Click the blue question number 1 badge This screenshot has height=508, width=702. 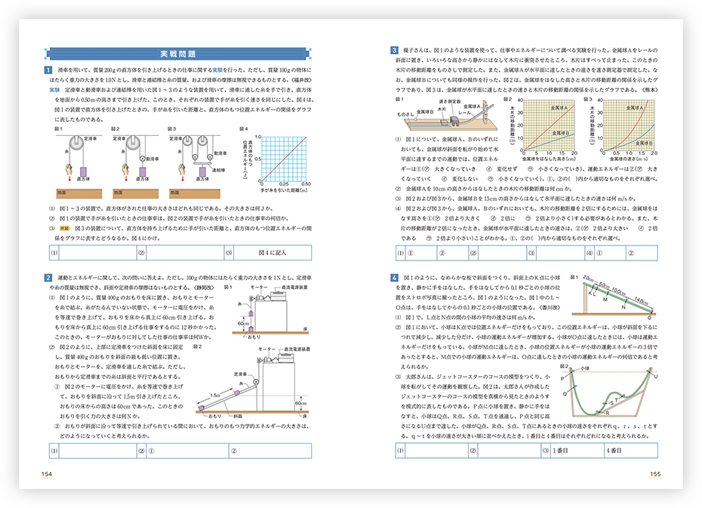(x=47, y=72)
